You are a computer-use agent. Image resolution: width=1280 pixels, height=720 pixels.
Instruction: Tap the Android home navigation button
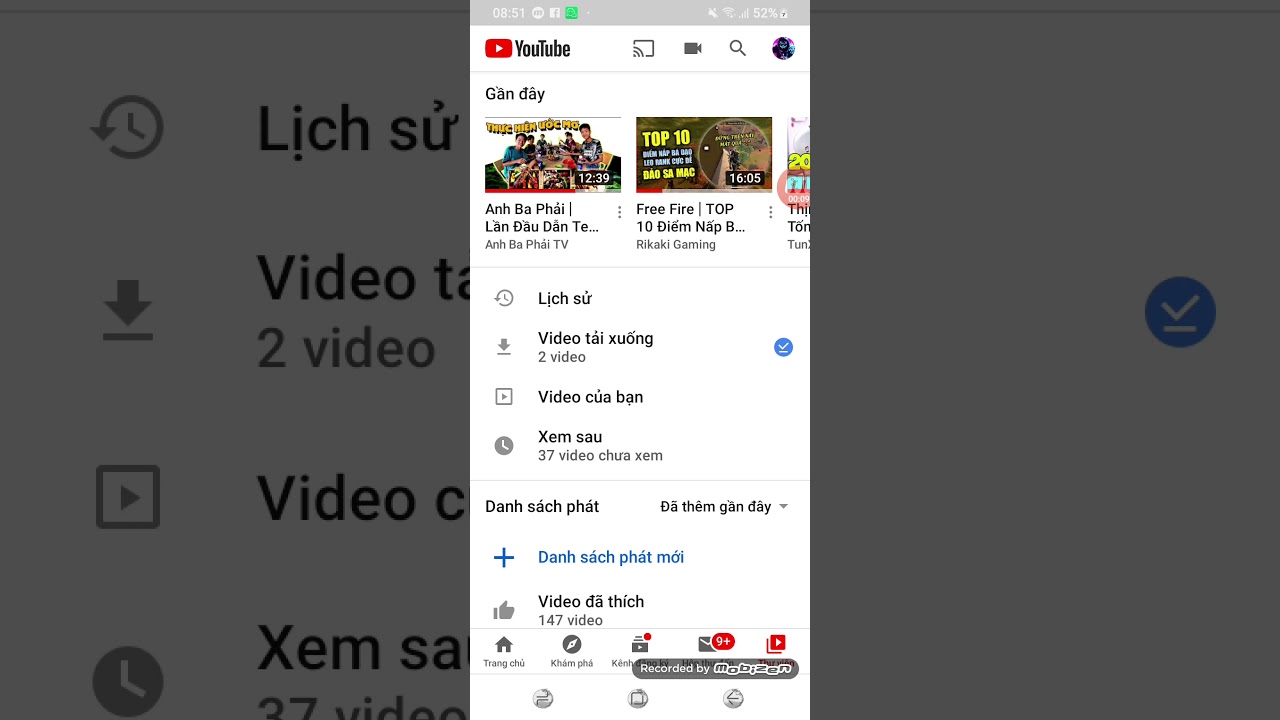(x=638, y=699)
